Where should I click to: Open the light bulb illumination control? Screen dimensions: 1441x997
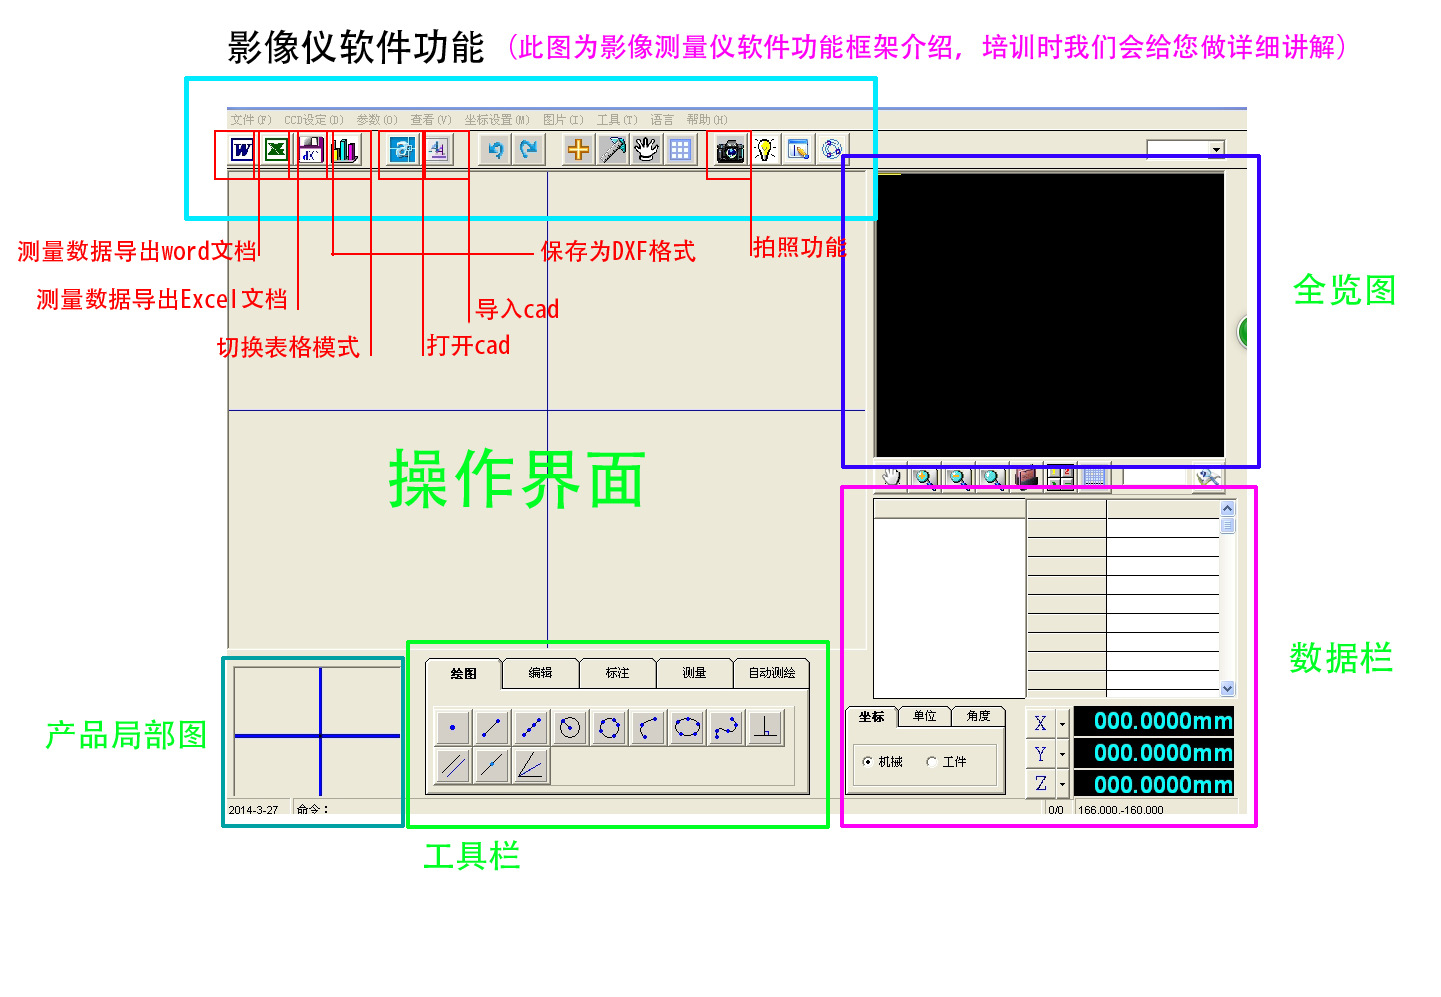[x=765, y=150]
